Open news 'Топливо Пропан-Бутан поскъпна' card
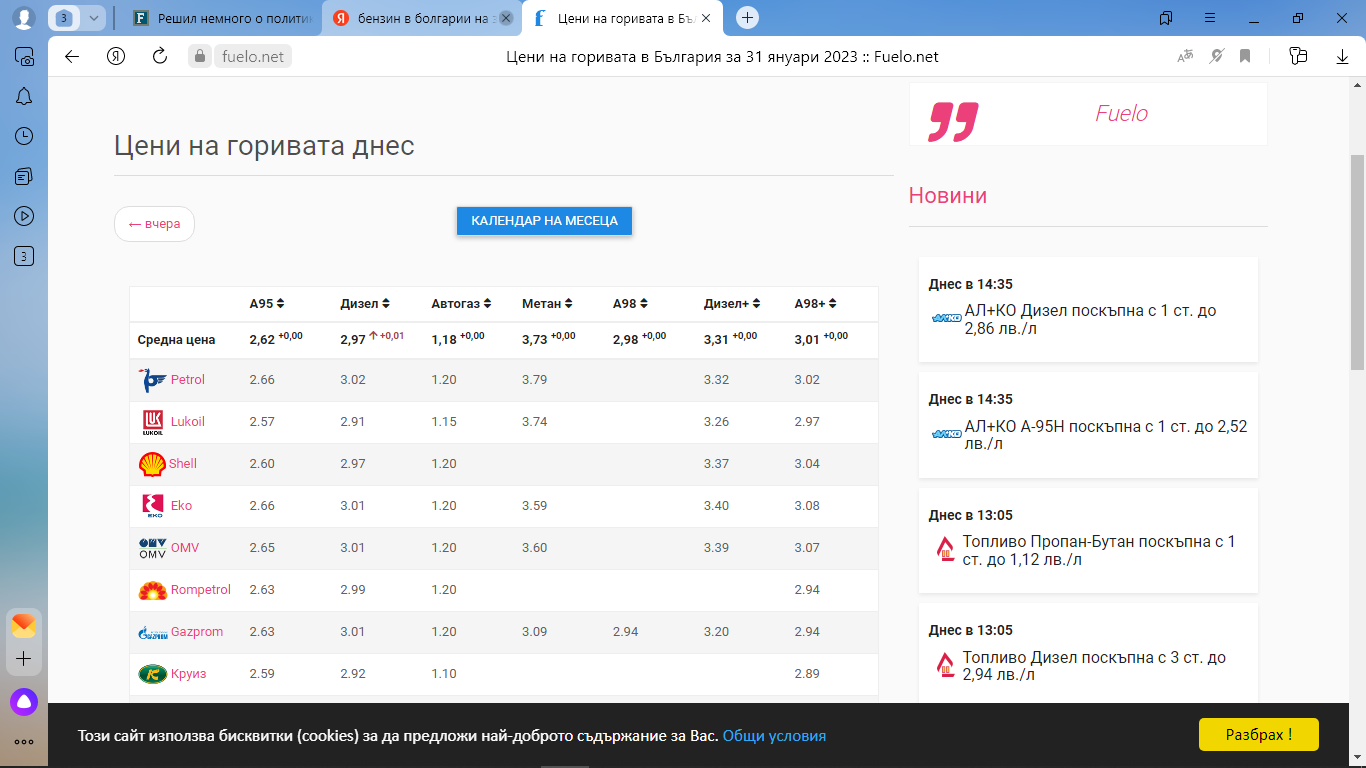1366x768 pixels. 1088,541
